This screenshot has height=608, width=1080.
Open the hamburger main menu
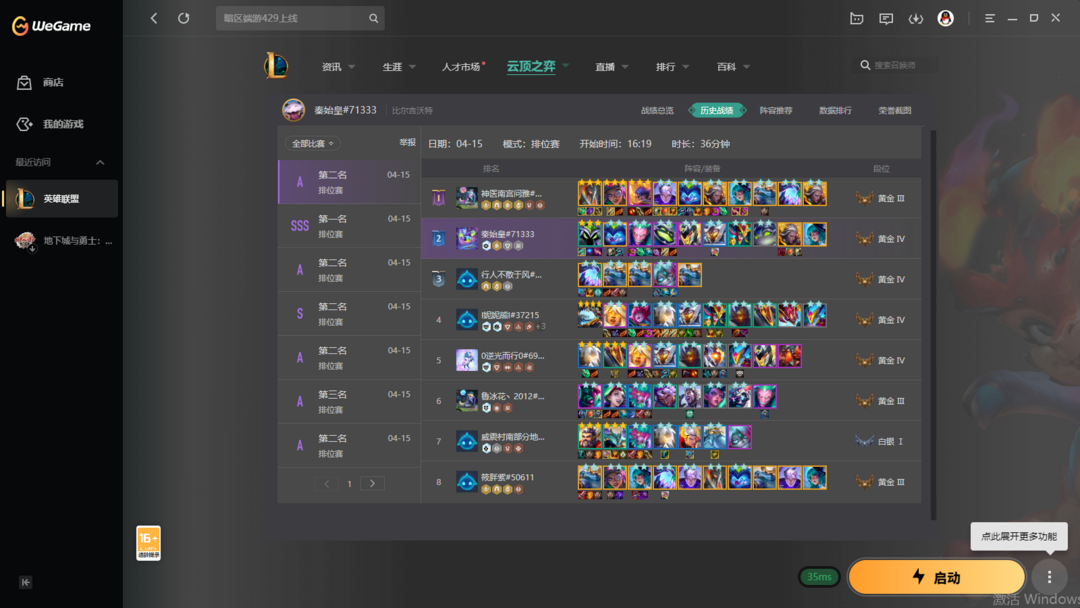tap(990, 19)
